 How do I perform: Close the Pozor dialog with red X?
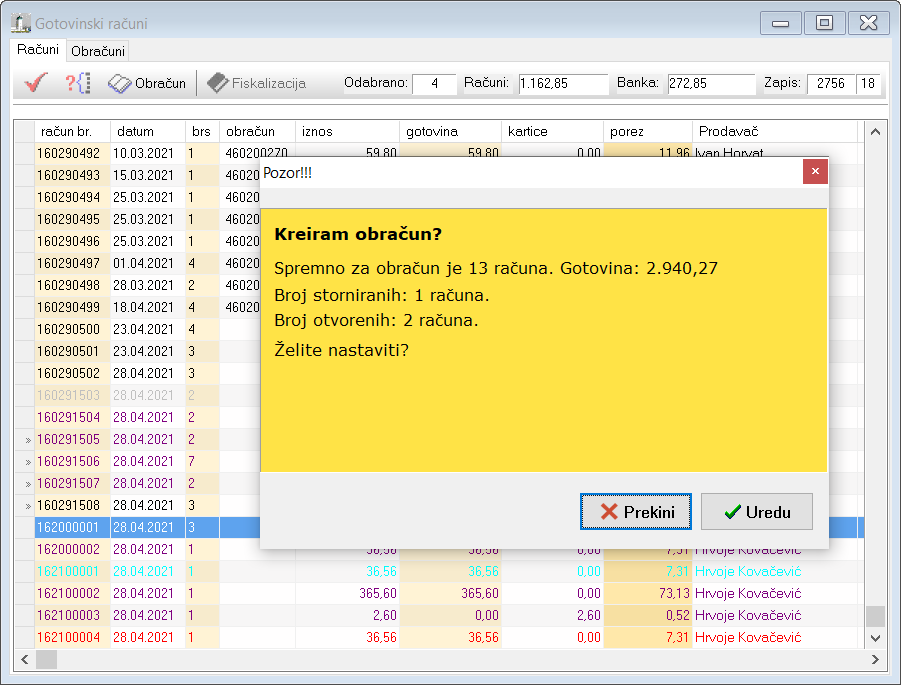(x=815, y=172)
